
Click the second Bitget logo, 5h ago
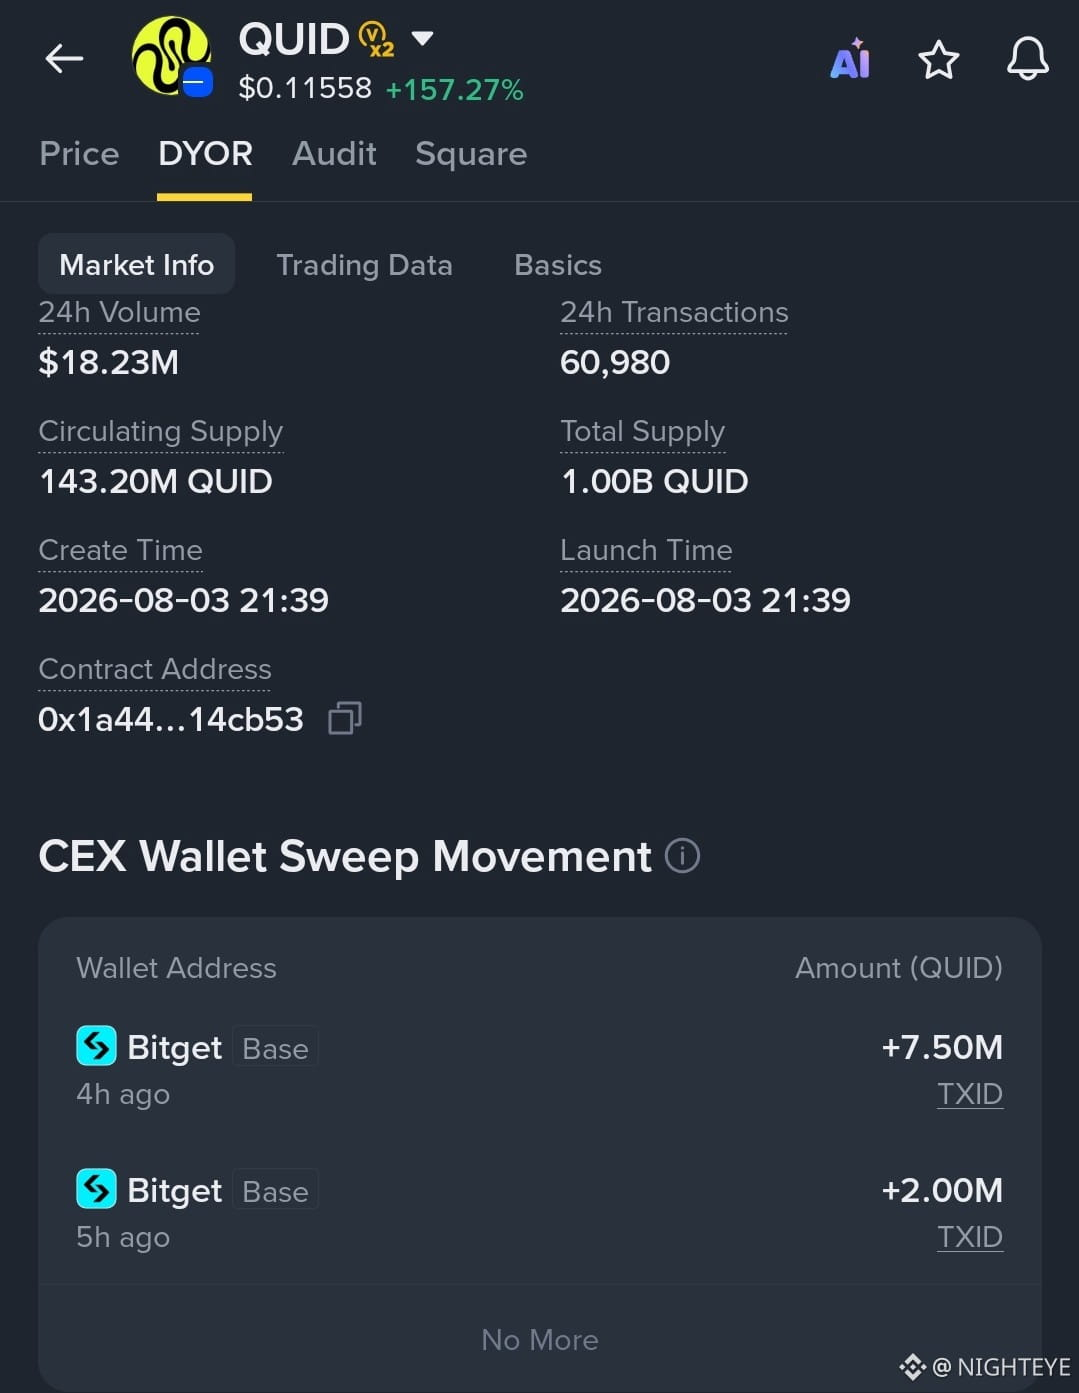[96, 1189]
